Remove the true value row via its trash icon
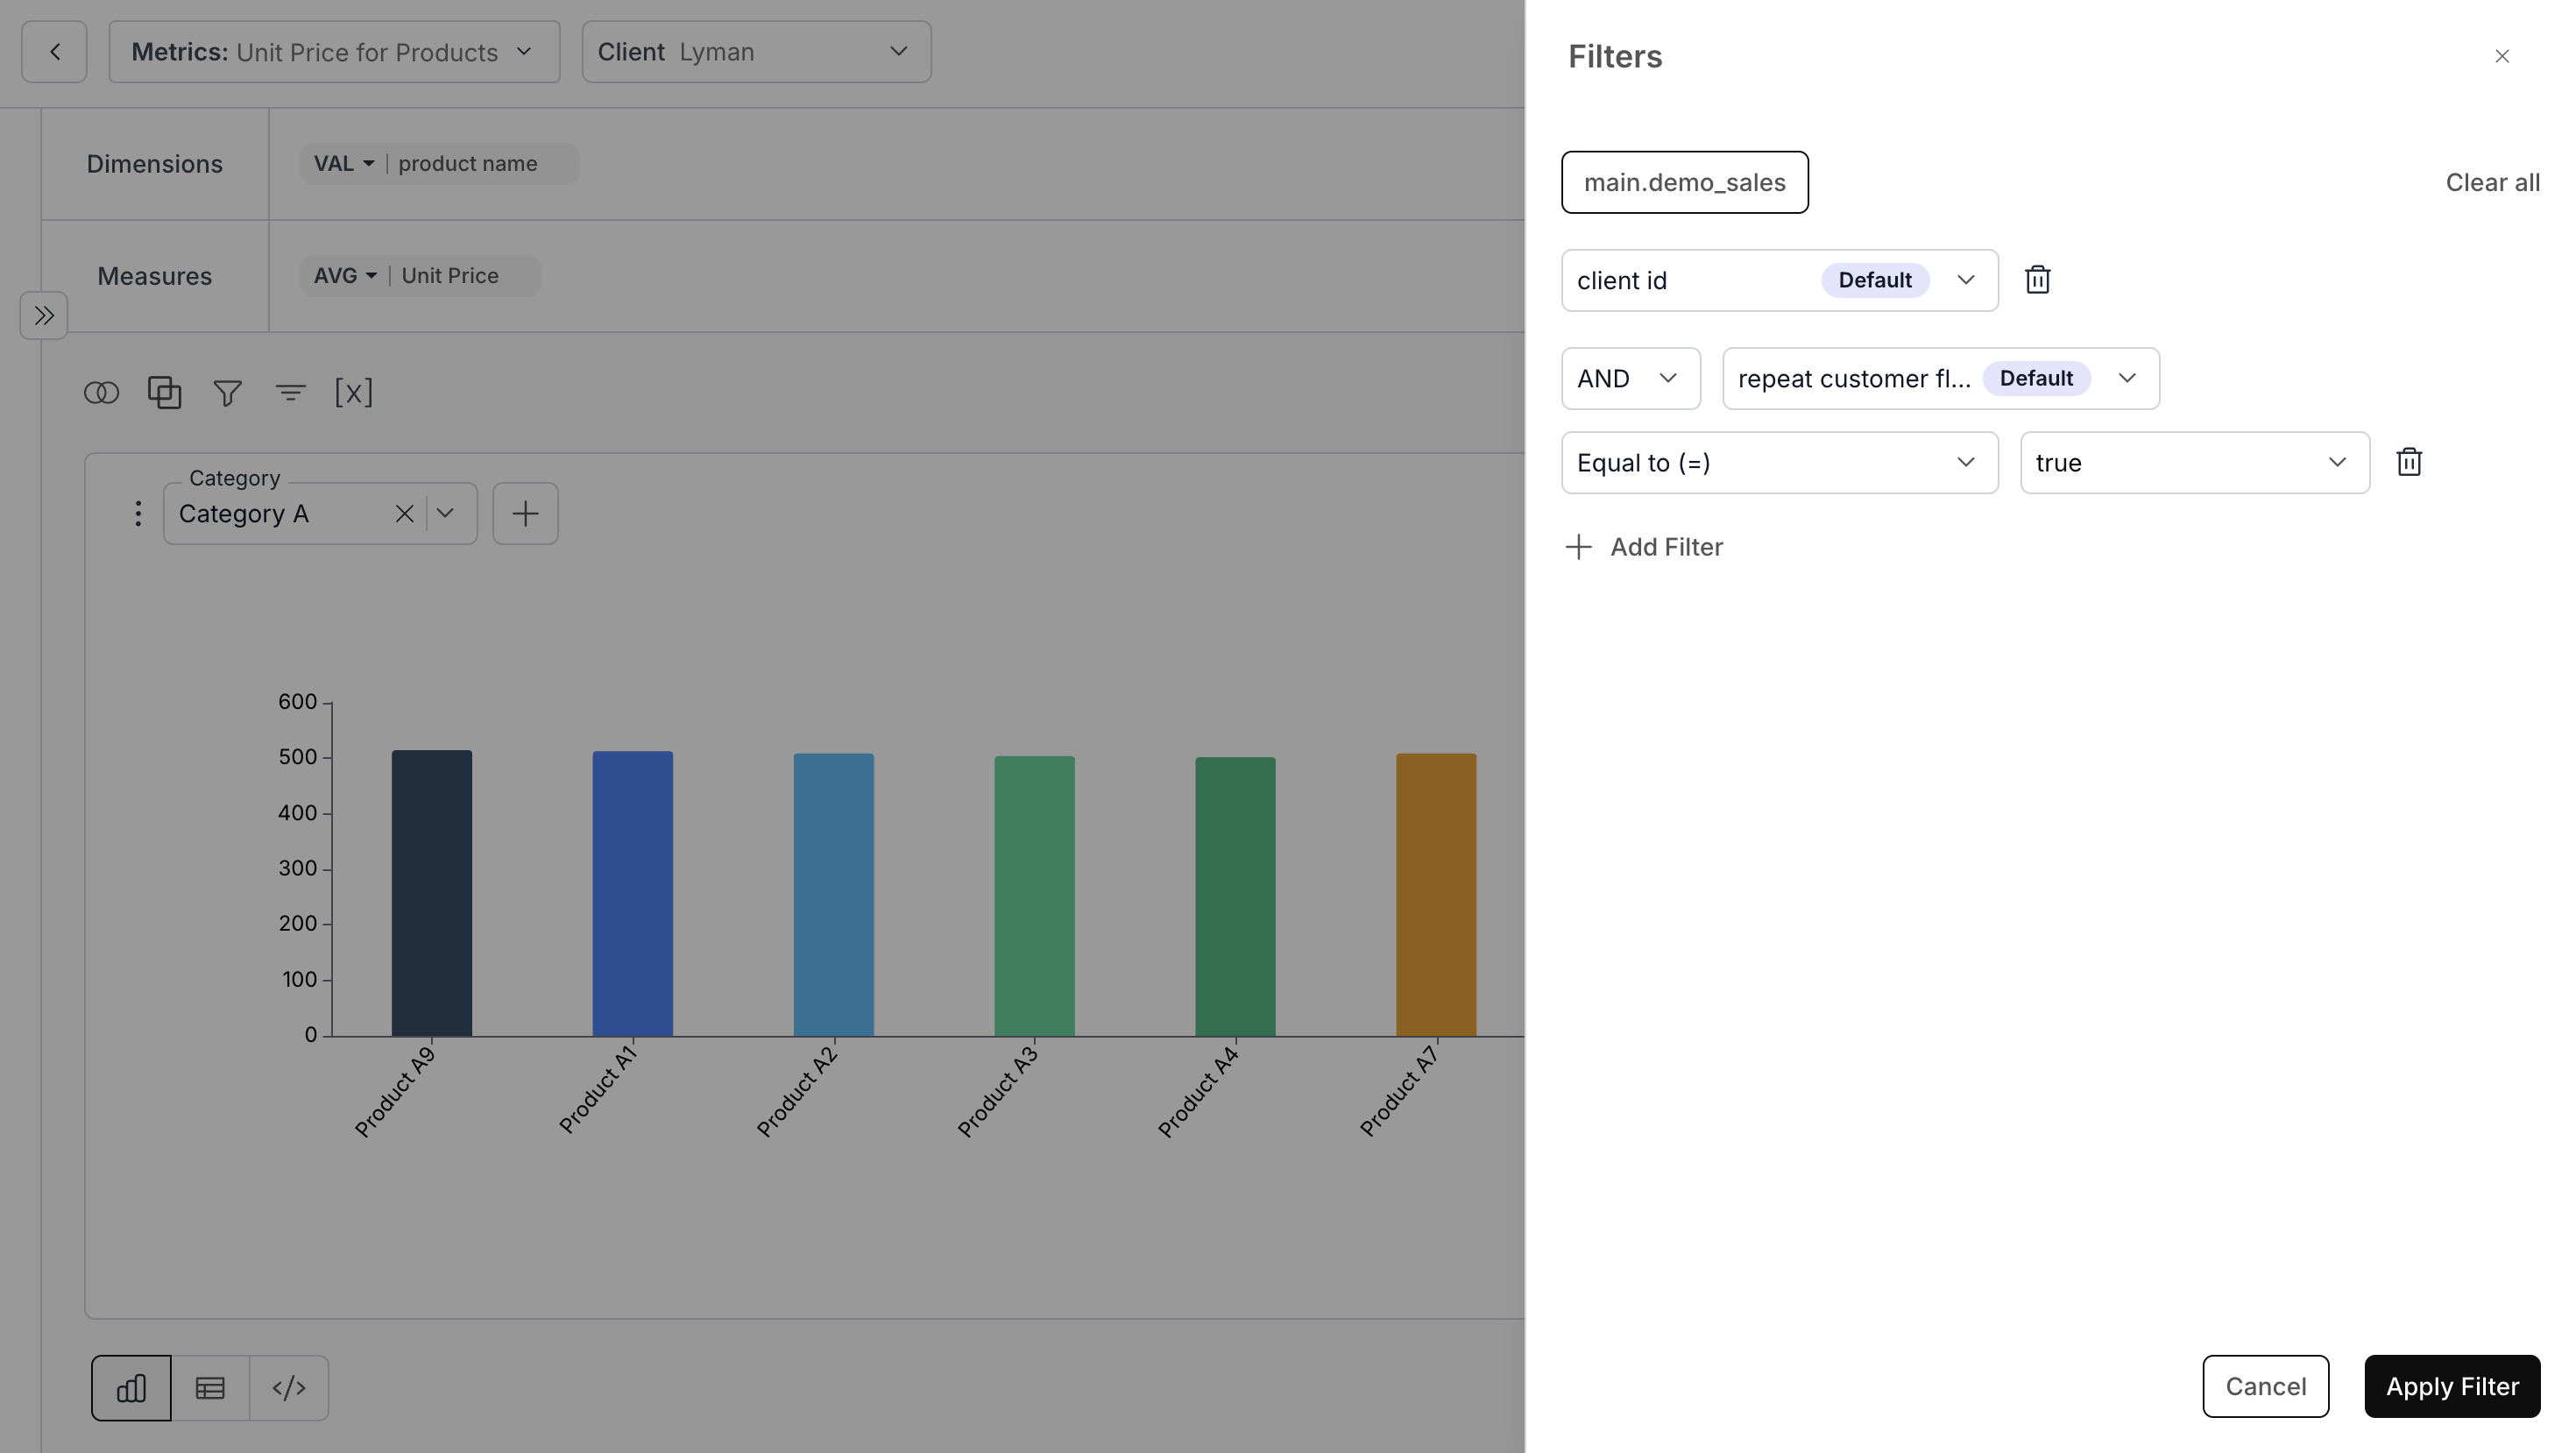 click(x=2409, y=461)
